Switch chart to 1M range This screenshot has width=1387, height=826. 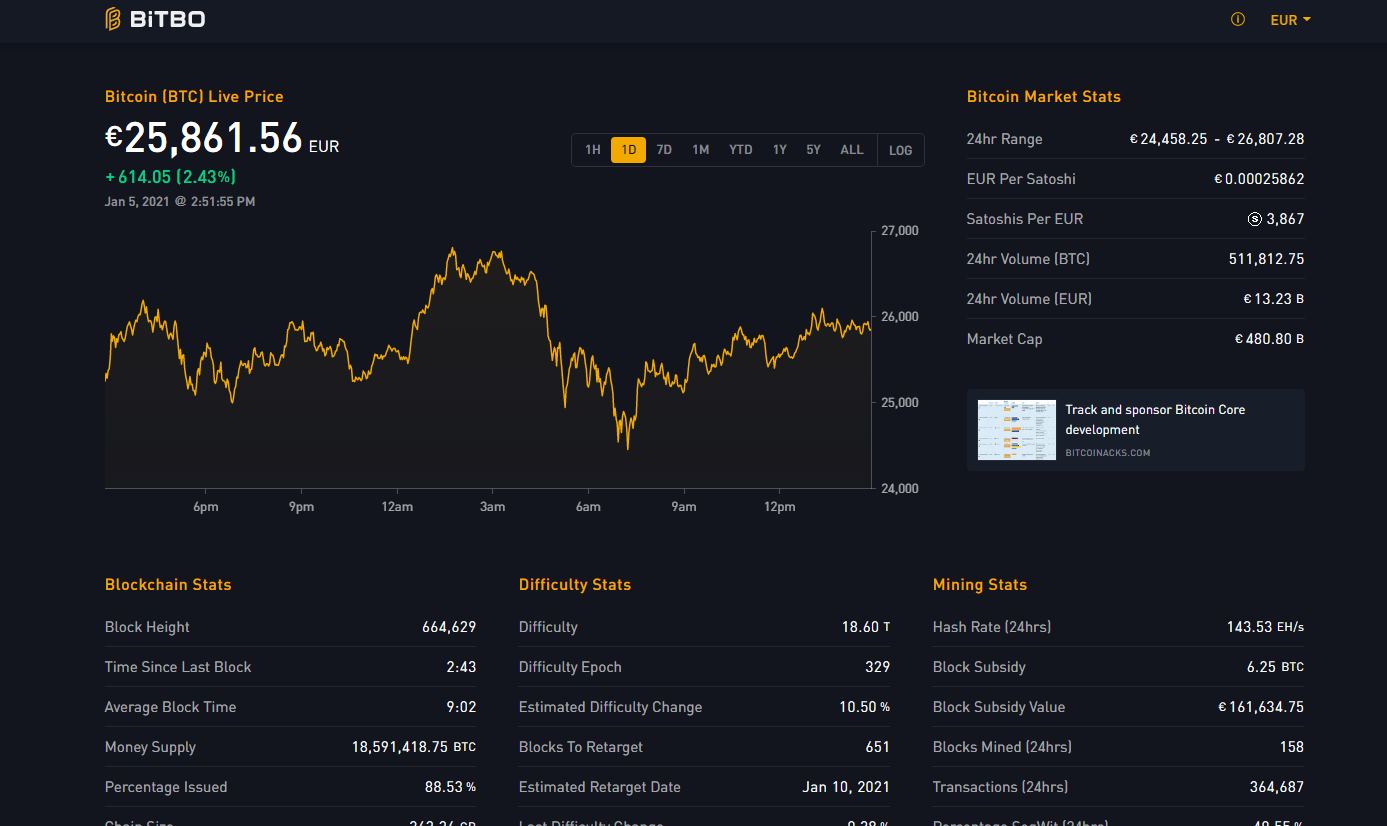(x=700, y=150)
